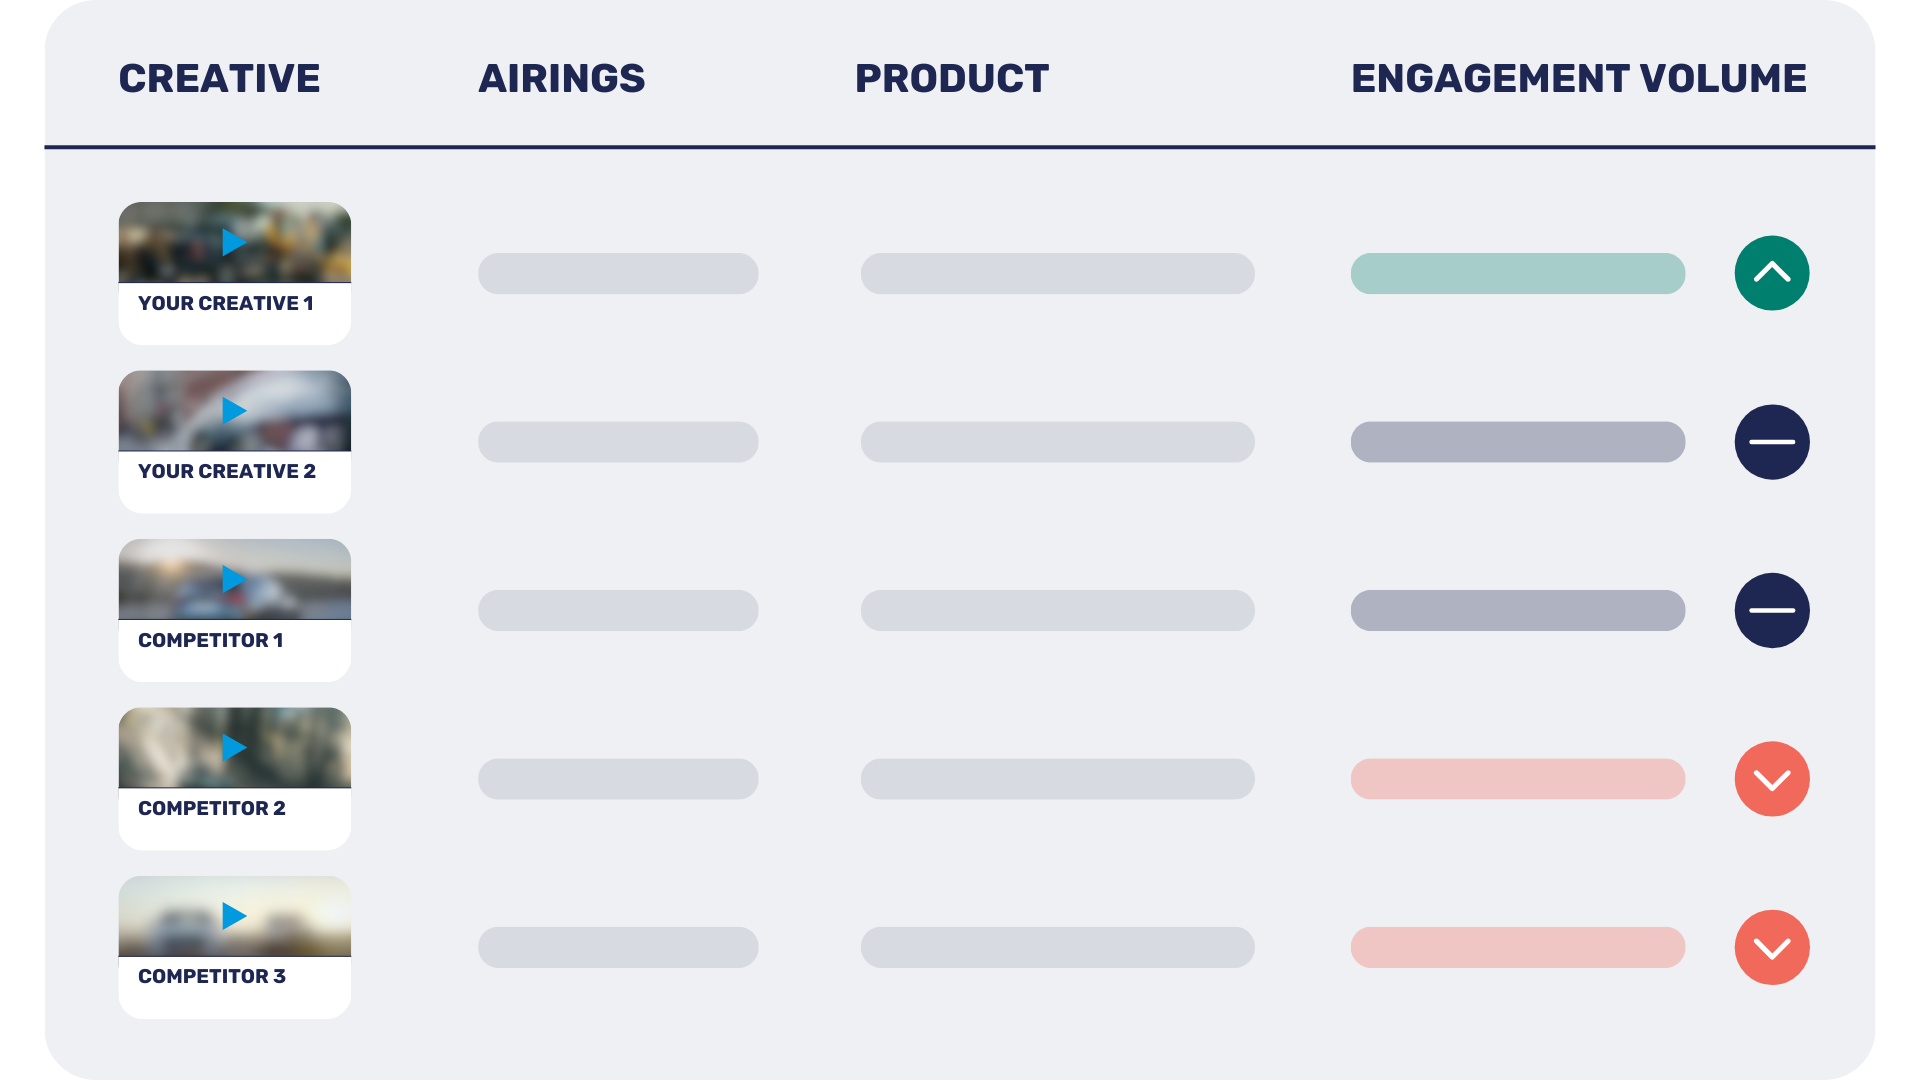This screenshot has height=1080, width=1920.
Task: Sort by Engagement Volume column header
Action: (x=1579, y=78)
